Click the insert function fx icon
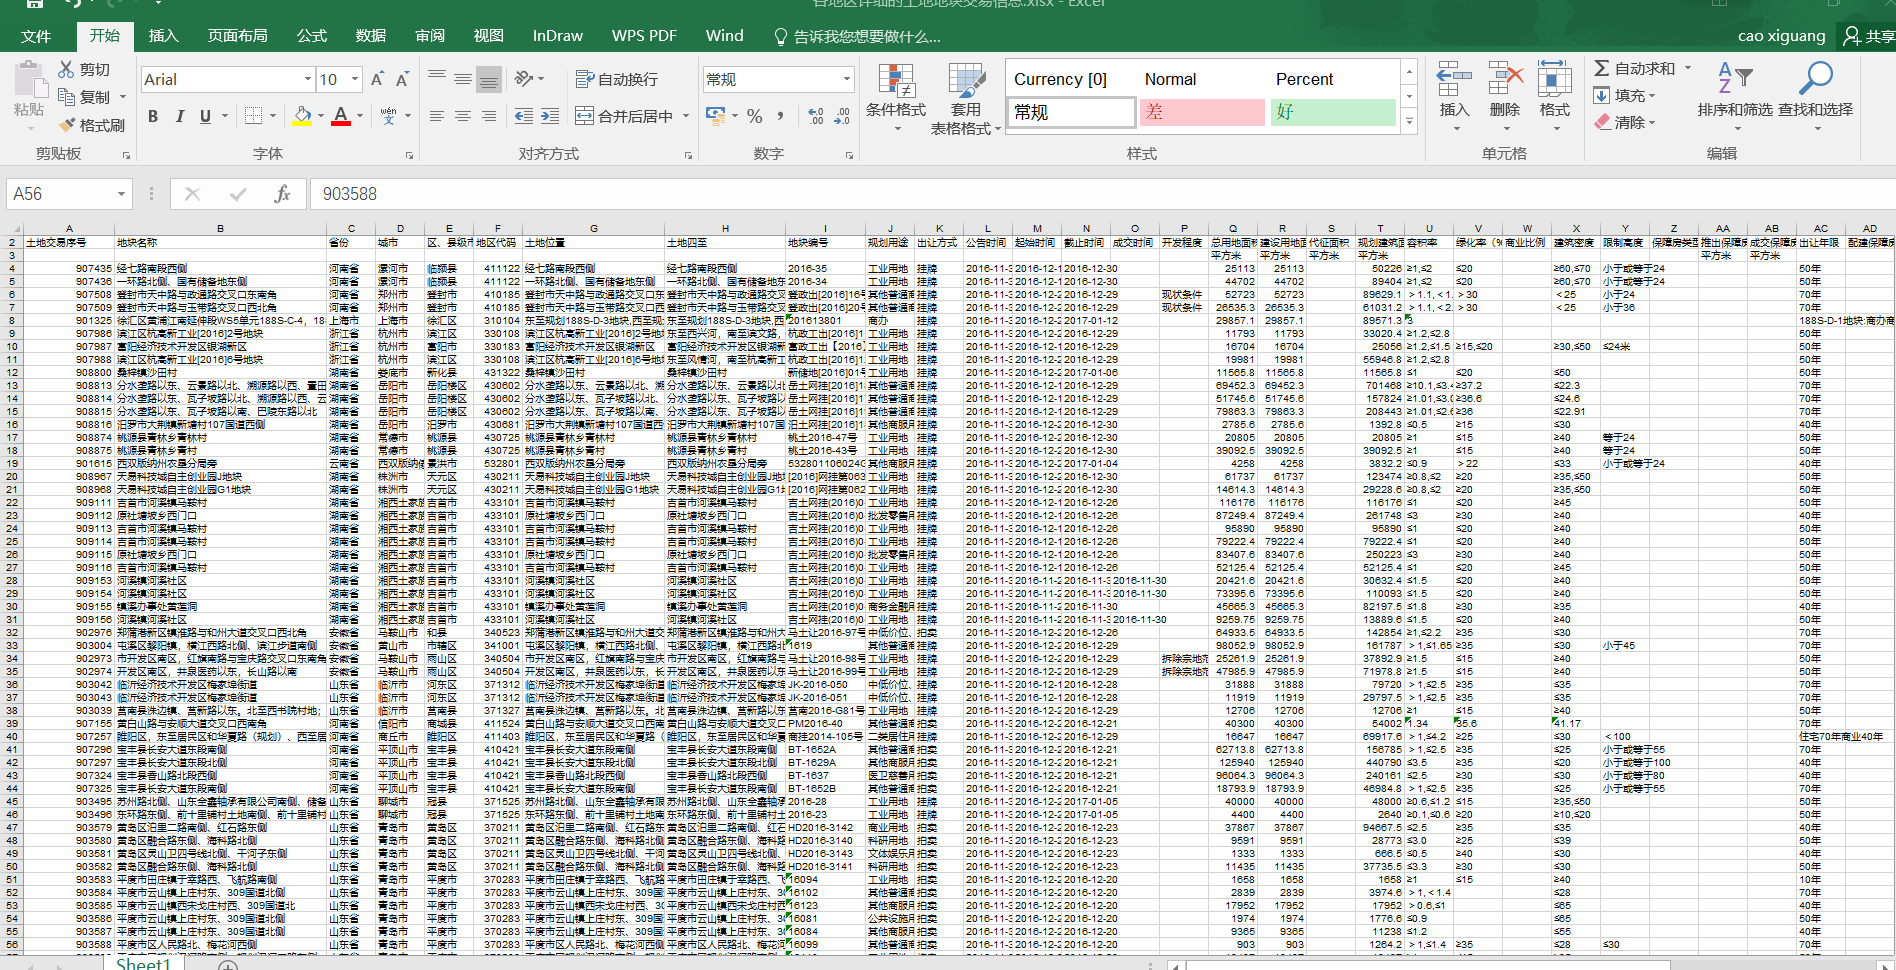This screenshot has width=1896, height=970. pos(282,194)
